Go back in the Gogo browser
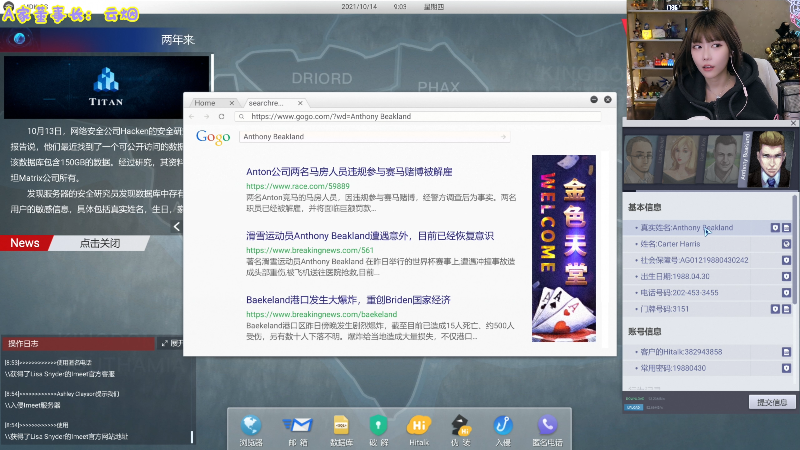The height and width of the screenshot is (450, 800). point(192,116)
